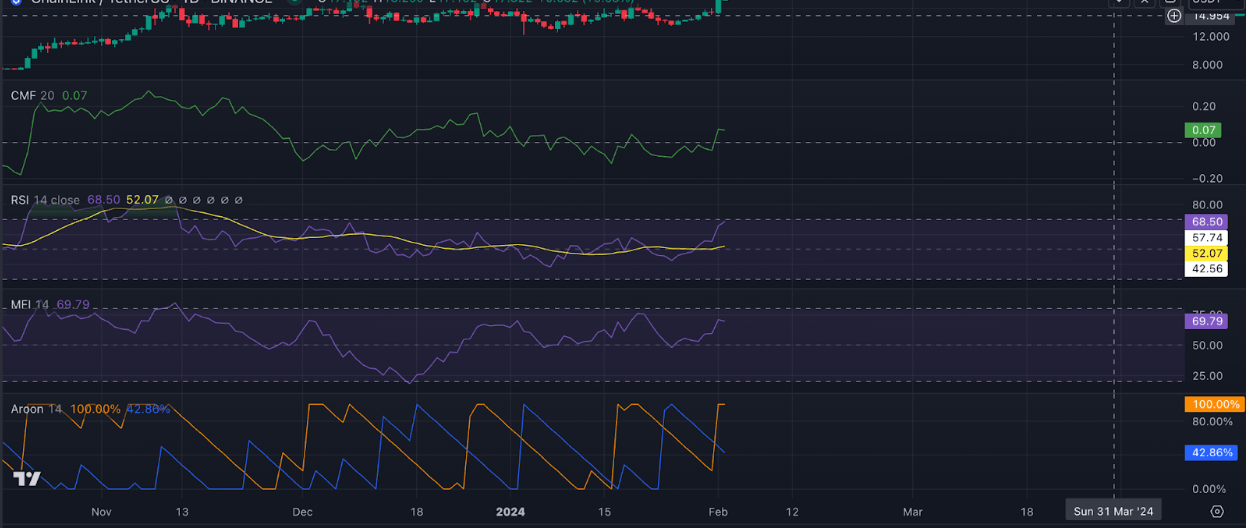Screen dimensions: 1246x528
Task: Click blue 42.86% Aroon axis tag
Action: pos(1213,452)
